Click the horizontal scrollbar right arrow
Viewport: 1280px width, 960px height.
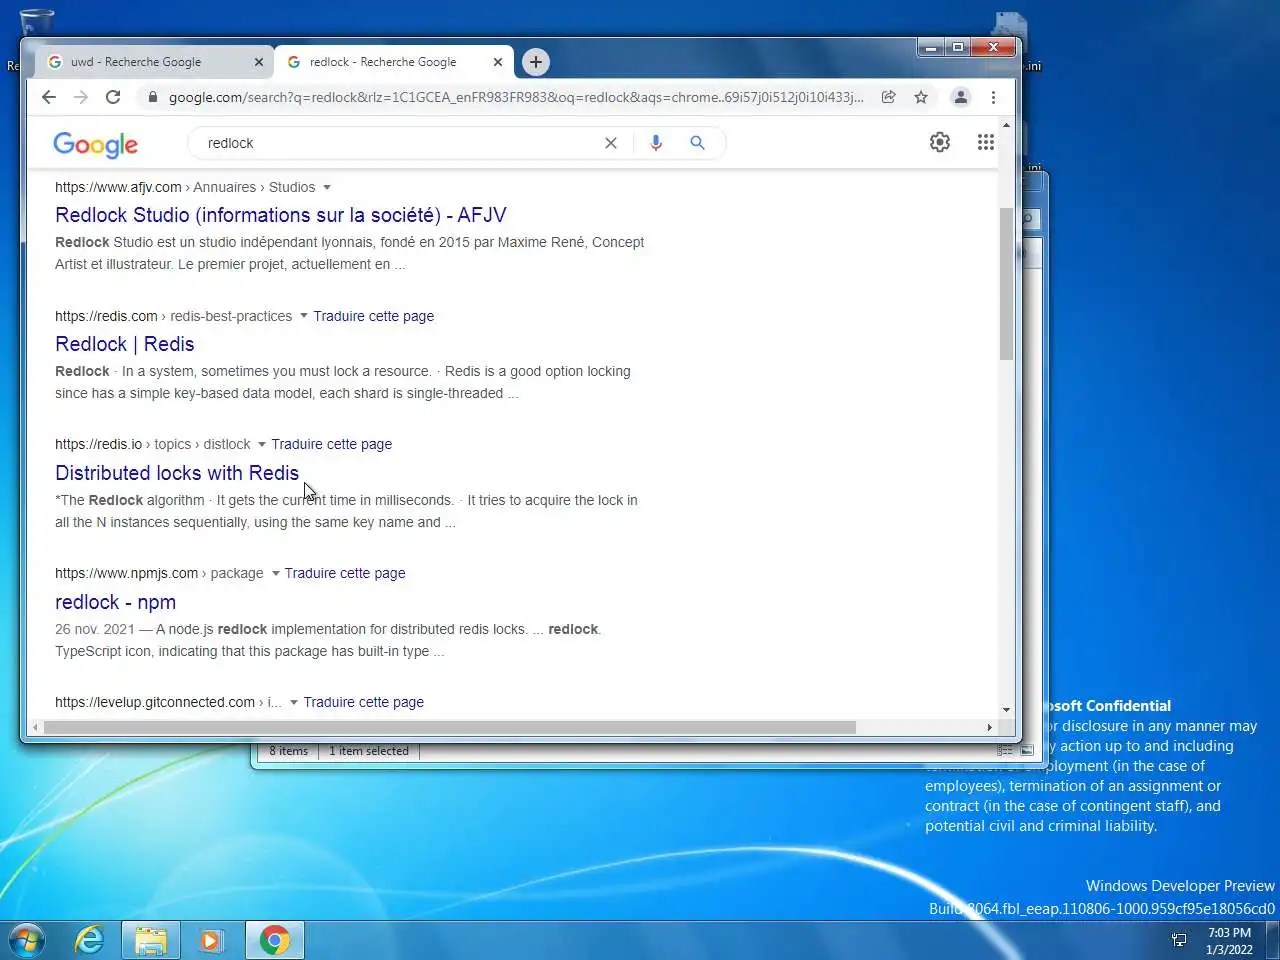point(990,727)
